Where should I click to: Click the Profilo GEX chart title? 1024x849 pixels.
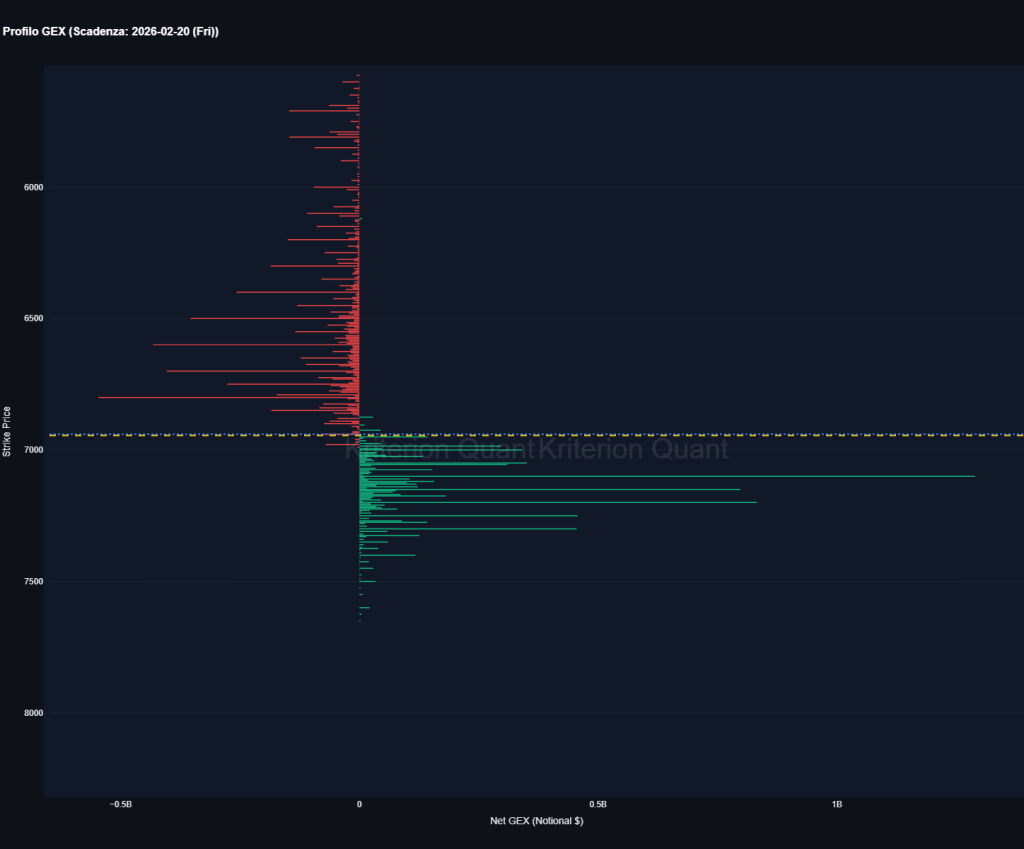click(x=110, y=31)
